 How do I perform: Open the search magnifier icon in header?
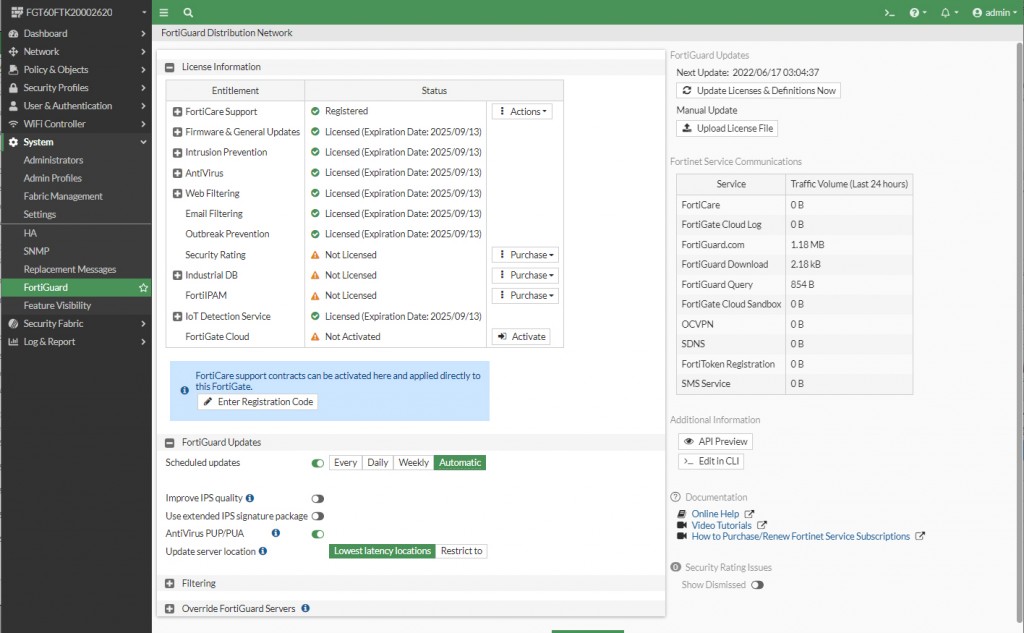pos(188,12)
